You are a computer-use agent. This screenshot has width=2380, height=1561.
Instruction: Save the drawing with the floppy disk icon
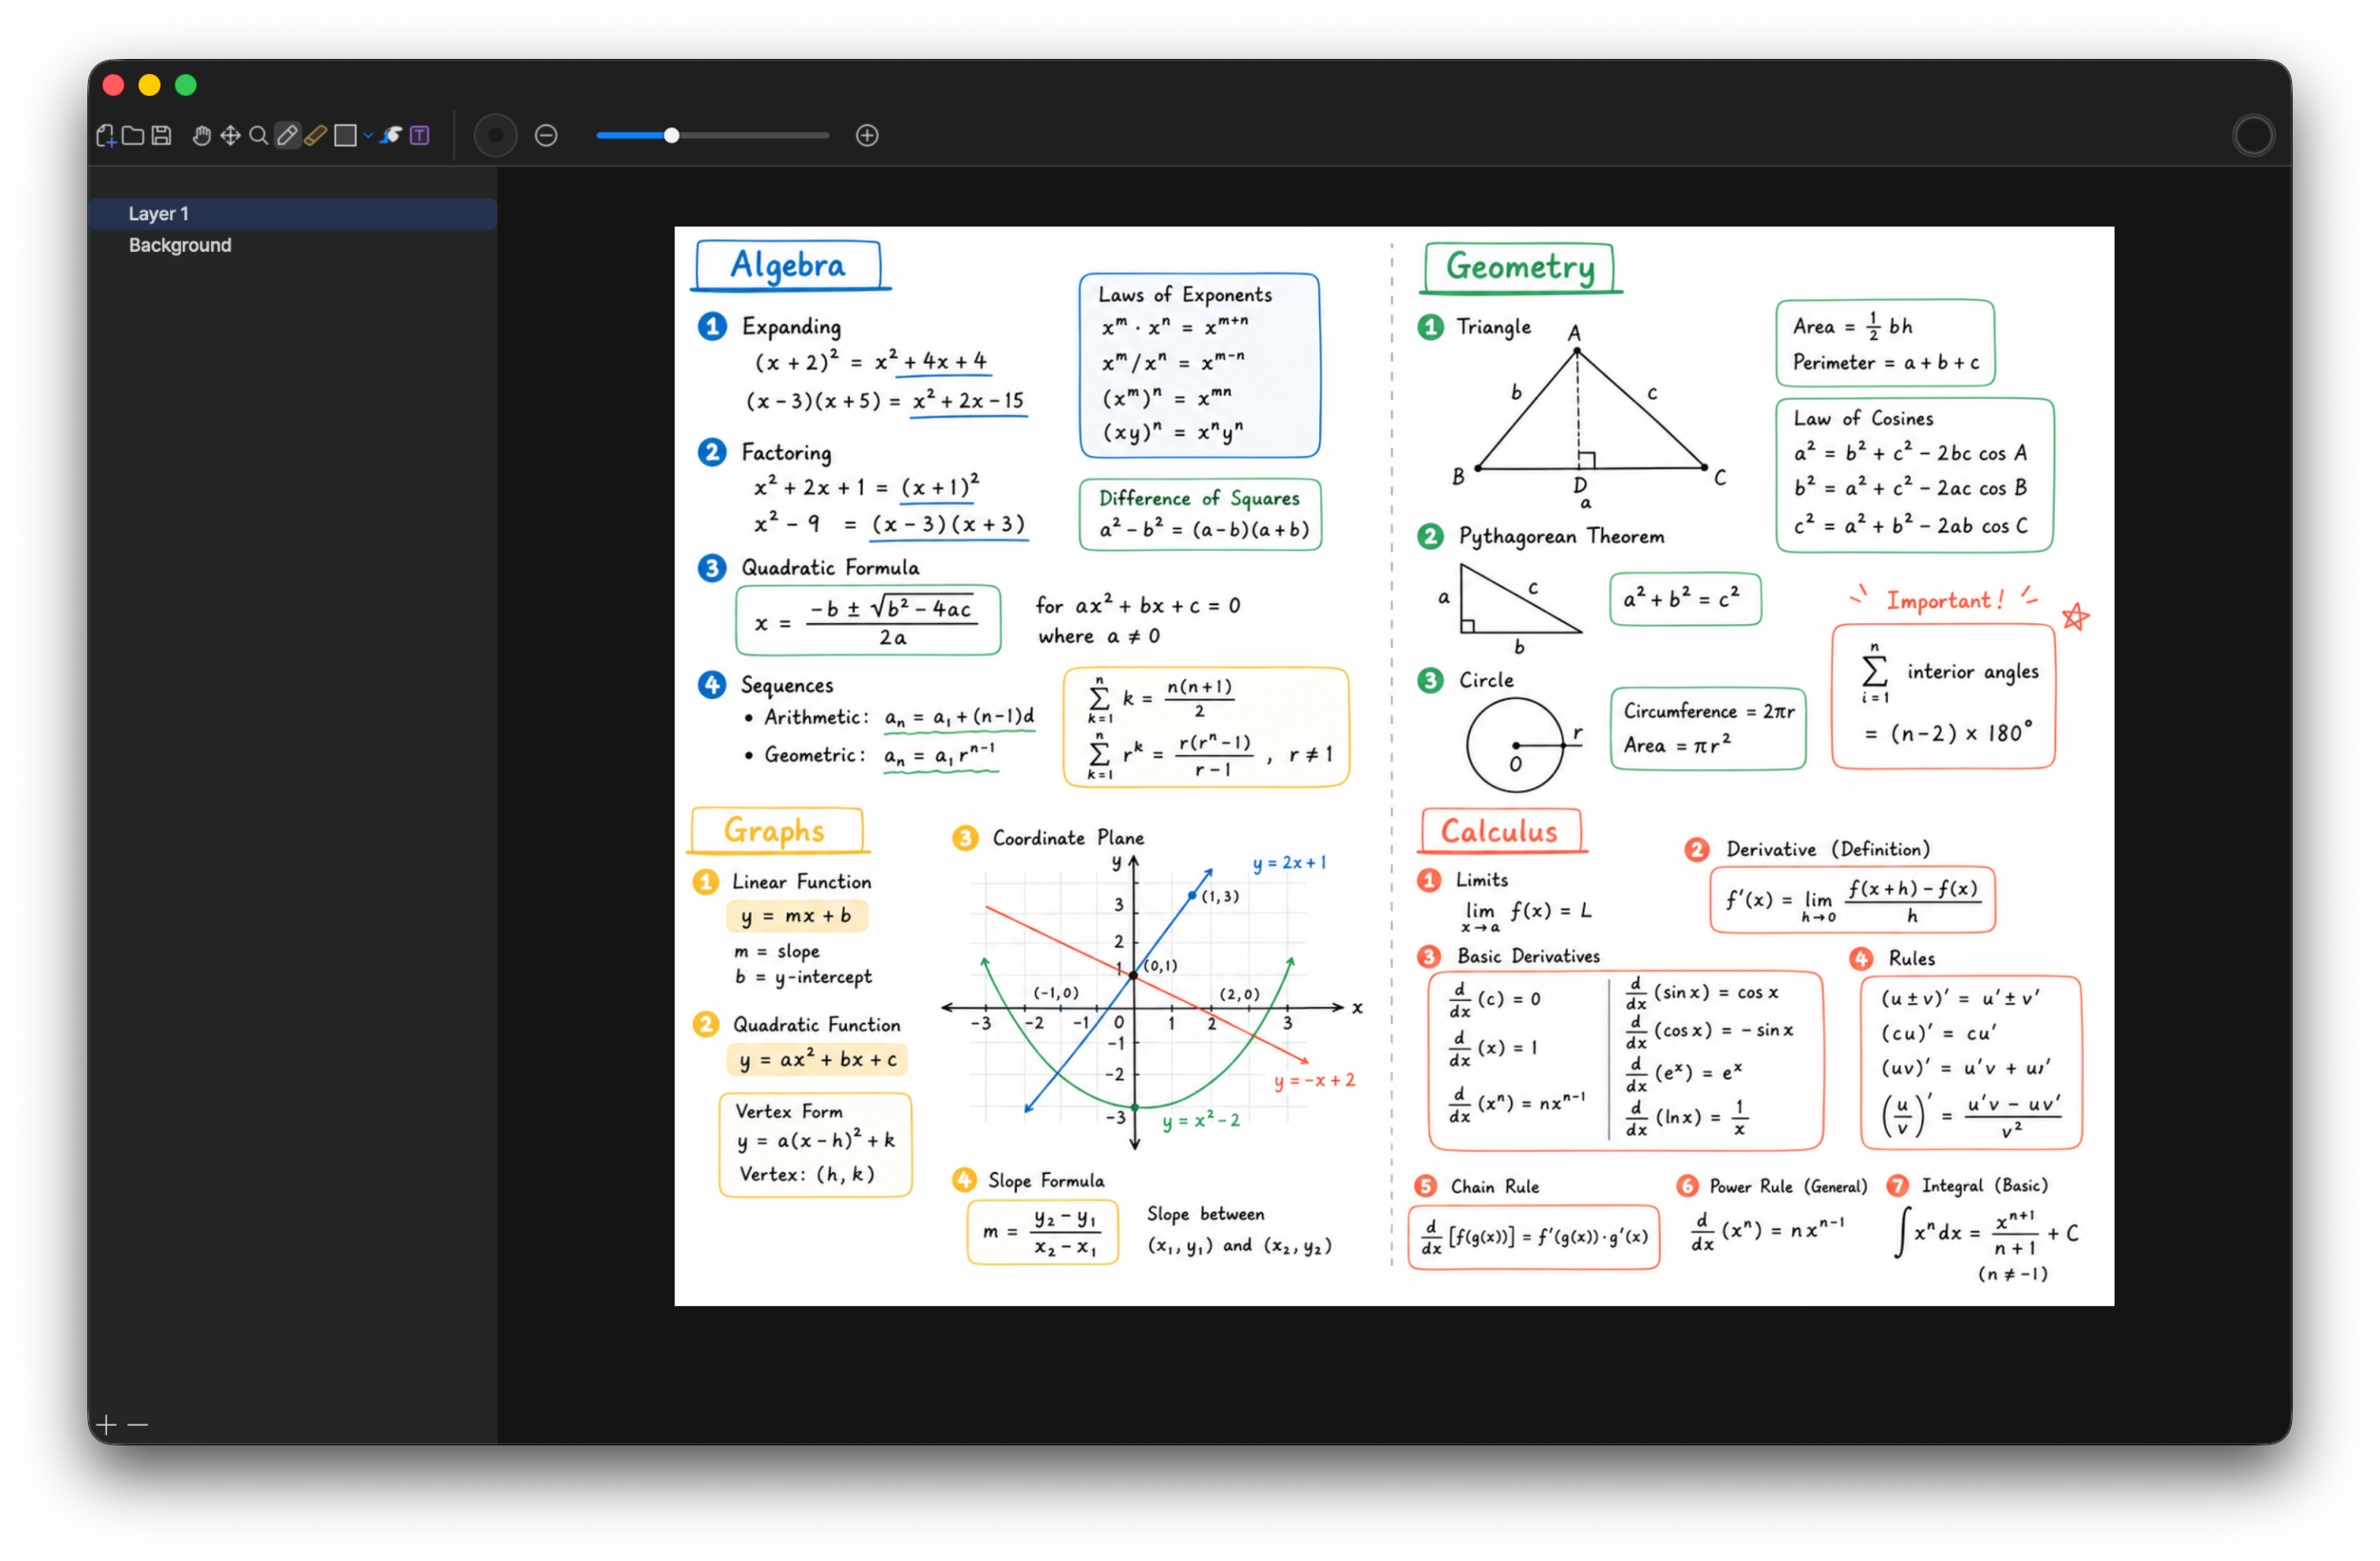tap(161, 136)
